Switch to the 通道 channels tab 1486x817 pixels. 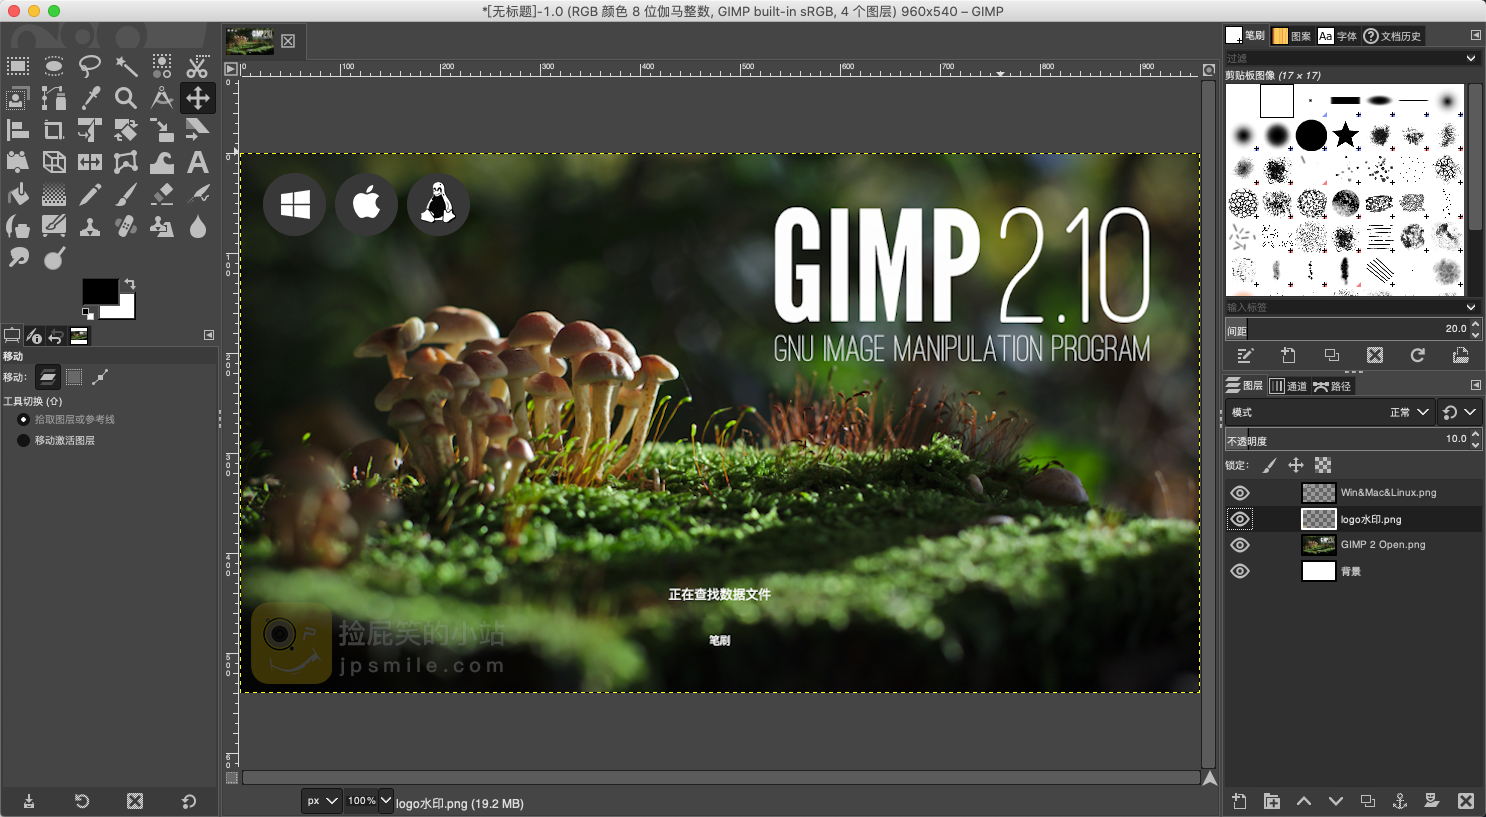tap(1290, 385)
